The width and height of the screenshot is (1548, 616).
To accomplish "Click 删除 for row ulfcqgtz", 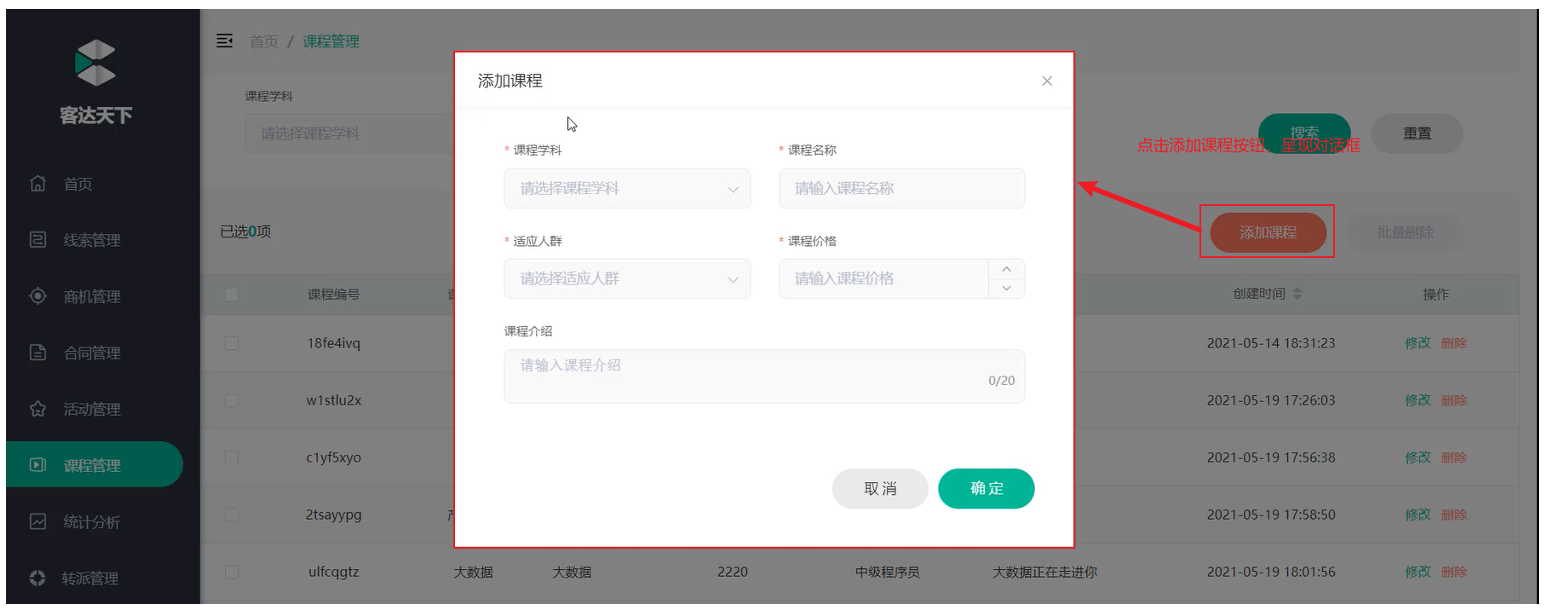I will pyautogui.click(x=1454, y=572).
